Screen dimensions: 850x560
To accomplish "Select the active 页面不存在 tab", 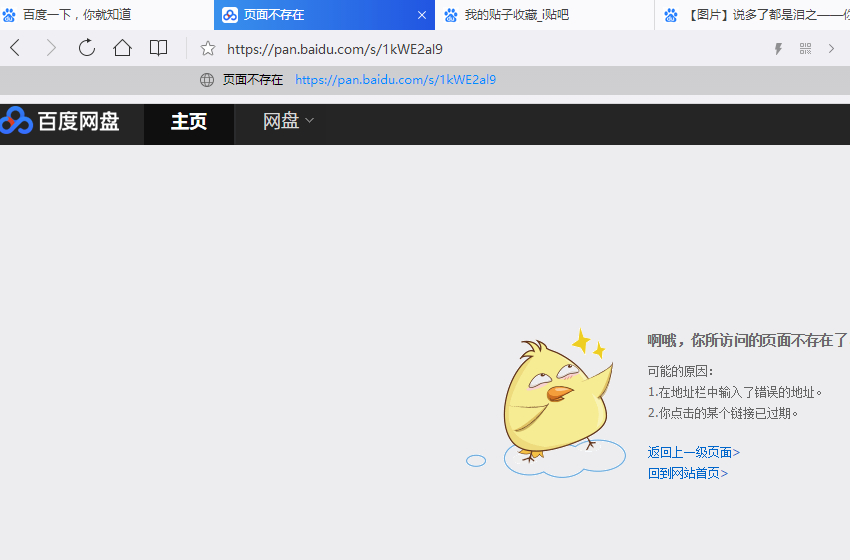I will click(x=324, y=15).
